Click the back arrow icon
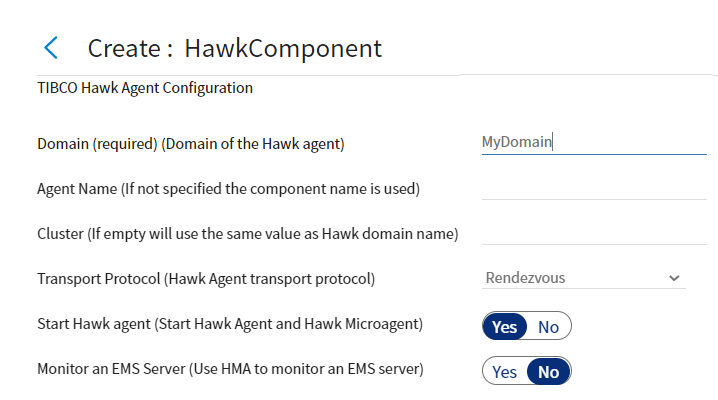Image resolution: width=718 pixels, height=400 pixels. coord(51,47)
